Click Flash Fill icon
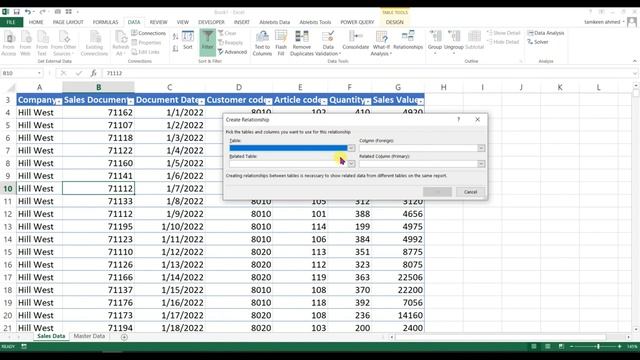The height and width of the screenshot is (360, 640). click(281, 43)
